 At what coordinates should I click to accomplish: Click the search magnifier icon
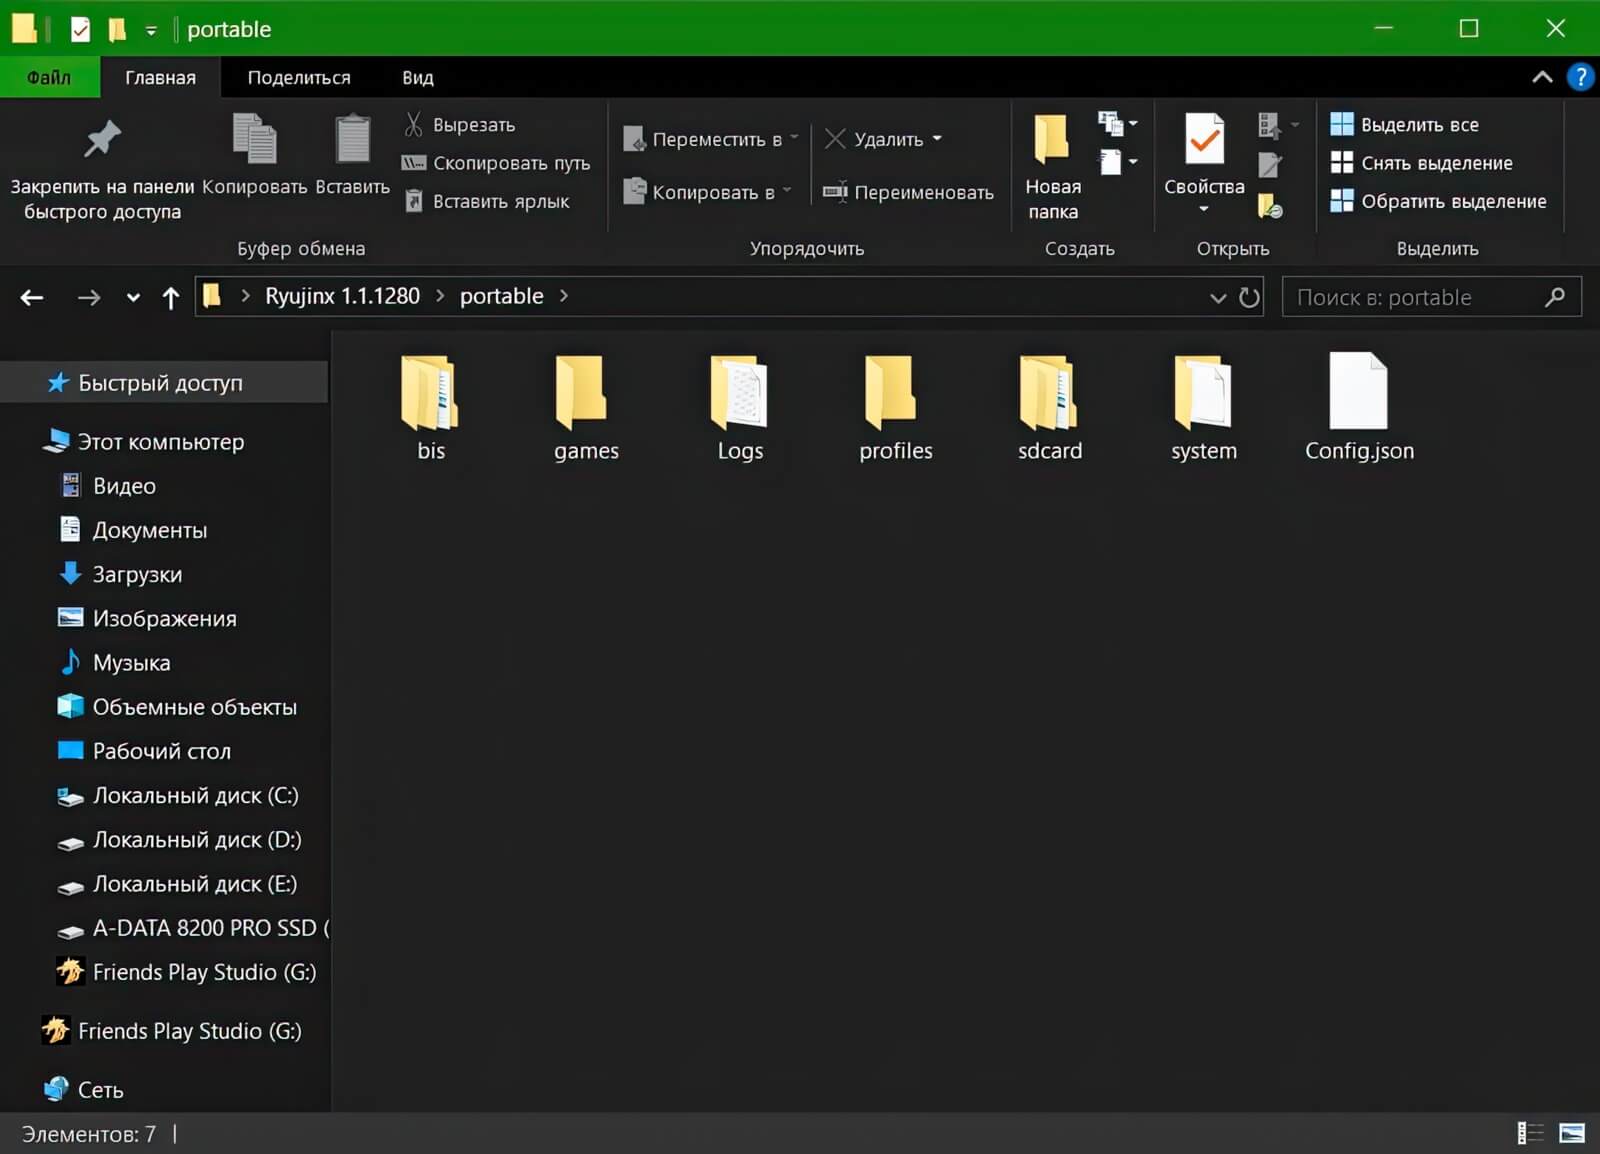click(1554, 297)
